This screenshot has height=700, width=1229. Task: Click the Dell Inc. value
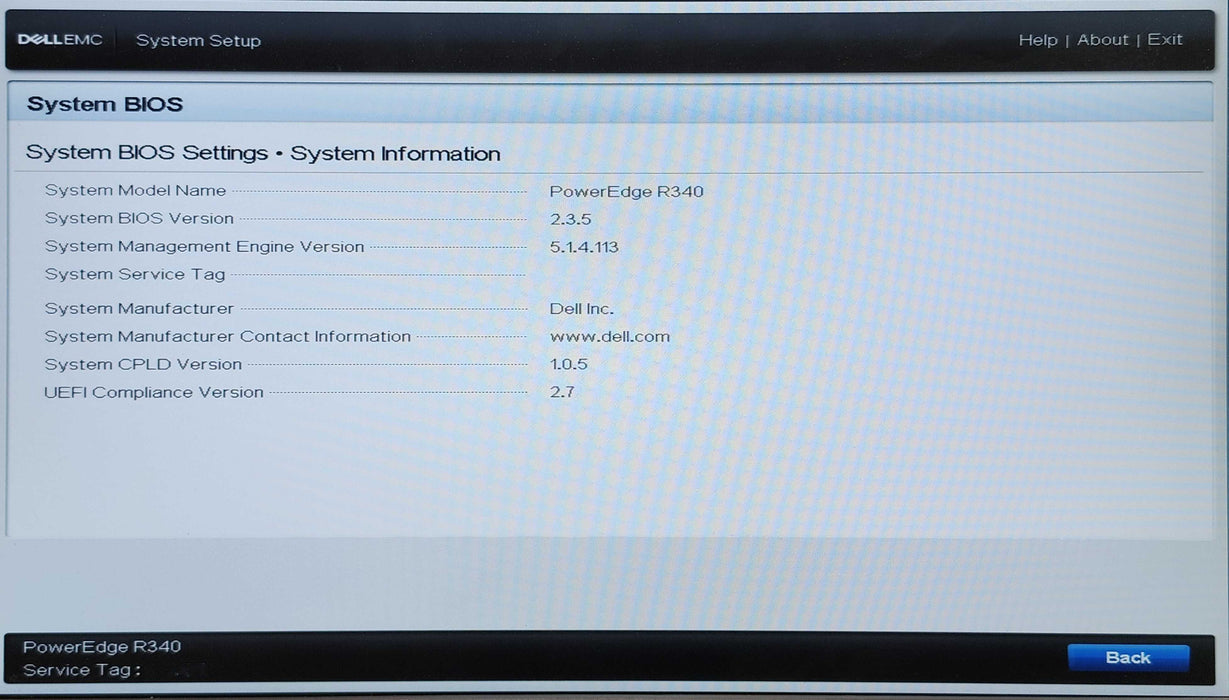click(582, 309)
